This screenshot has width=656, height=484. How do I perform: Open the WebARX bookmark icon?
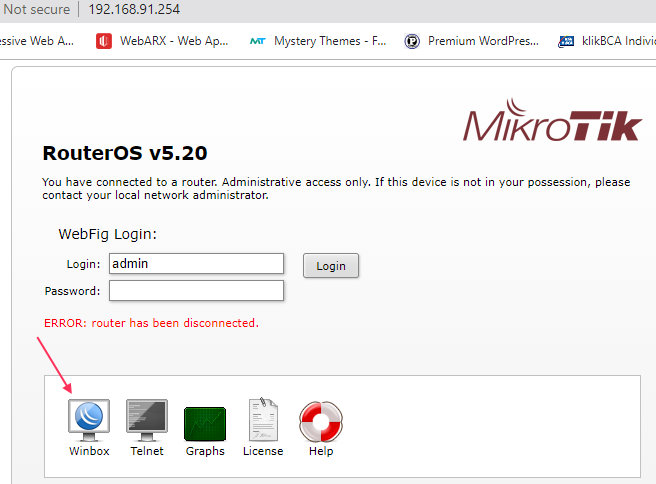pyautogui.click(x=104, y=41)
